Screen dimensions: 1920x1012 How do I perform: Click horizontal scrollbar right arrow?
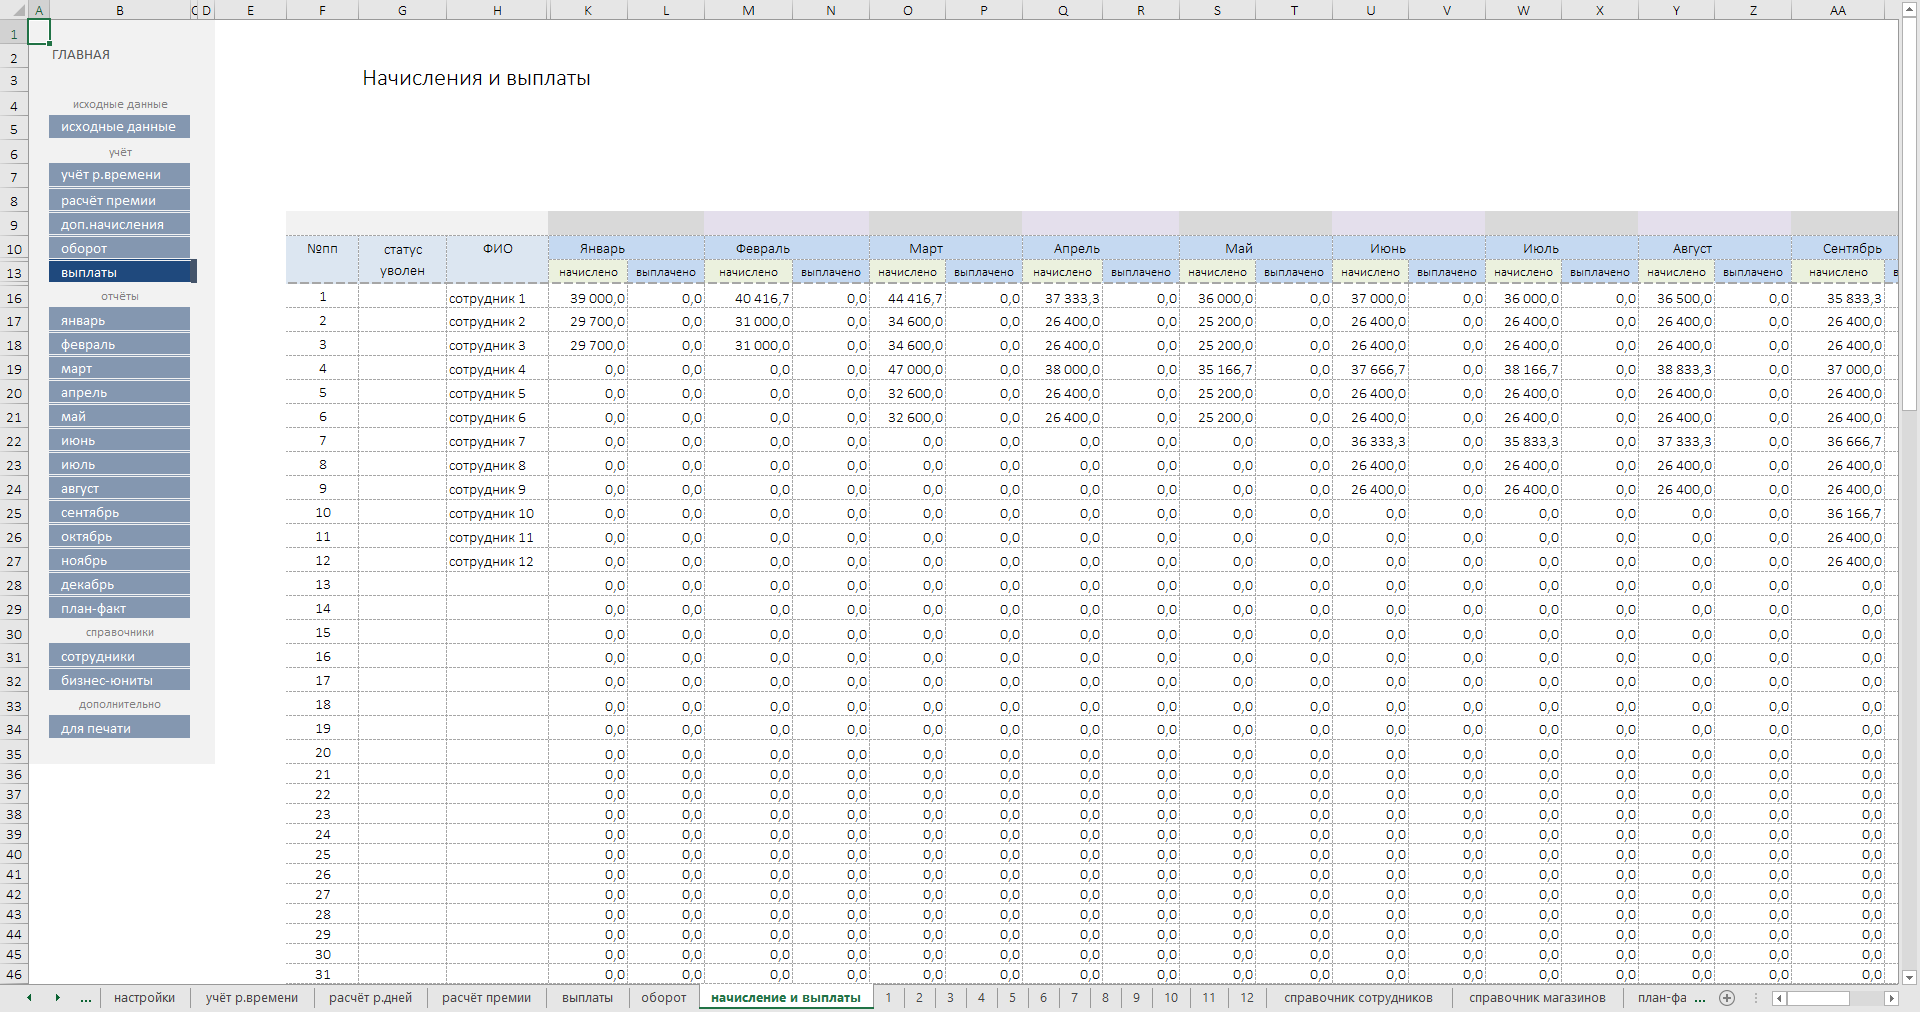(1891, 998)
